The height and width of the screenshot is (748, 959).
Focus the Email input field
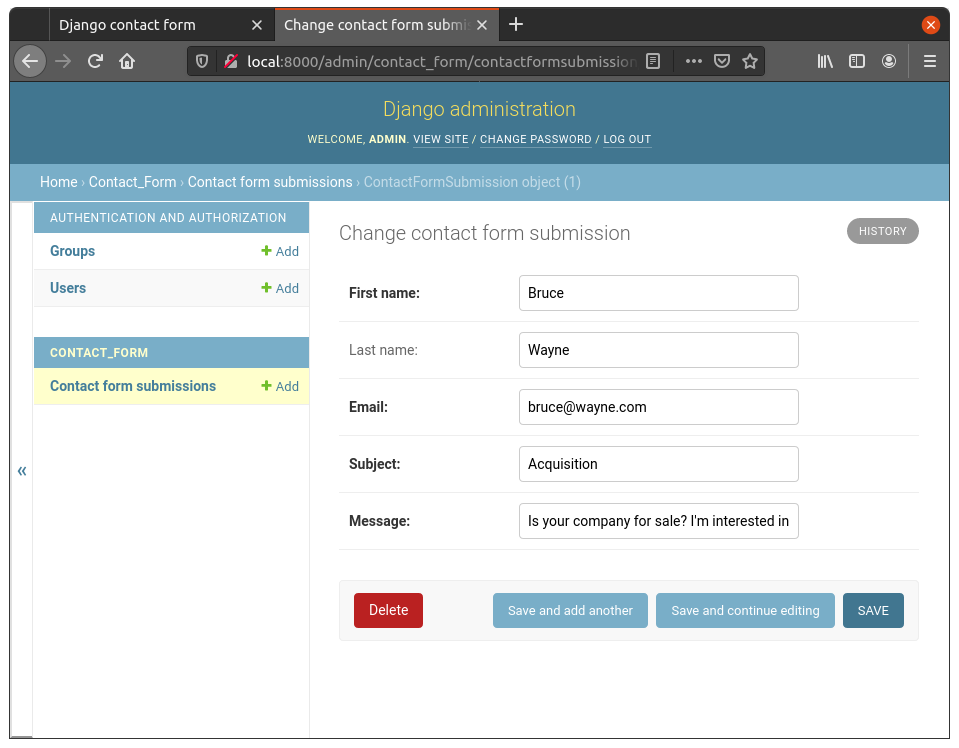point(658,407)
